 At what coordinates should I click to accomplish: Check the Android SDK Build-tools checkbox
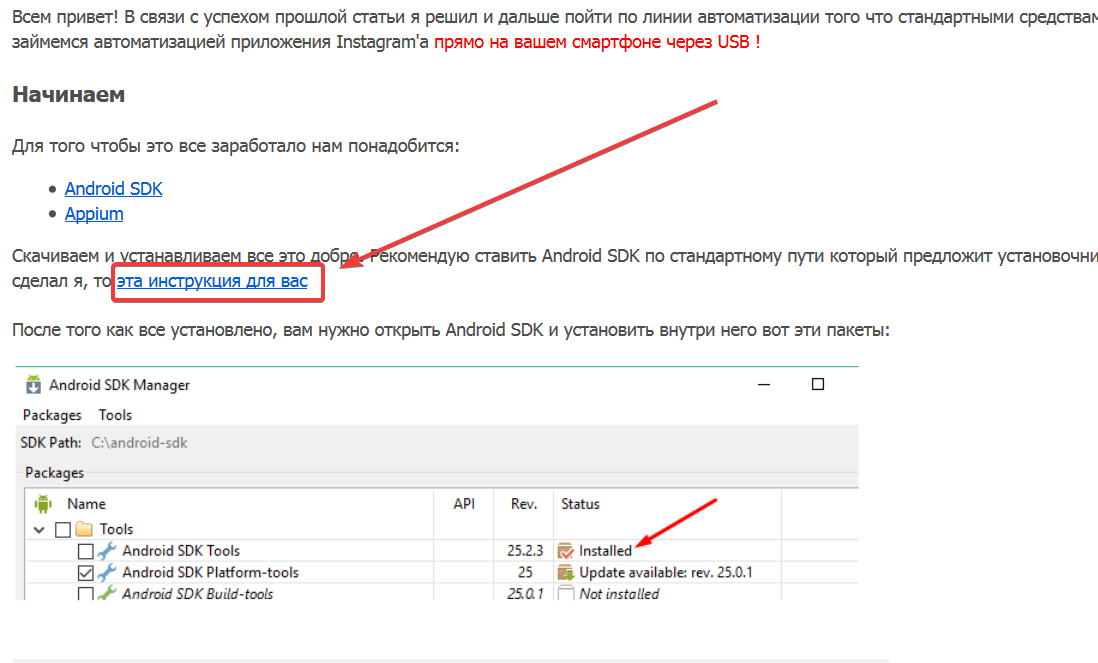85,594
